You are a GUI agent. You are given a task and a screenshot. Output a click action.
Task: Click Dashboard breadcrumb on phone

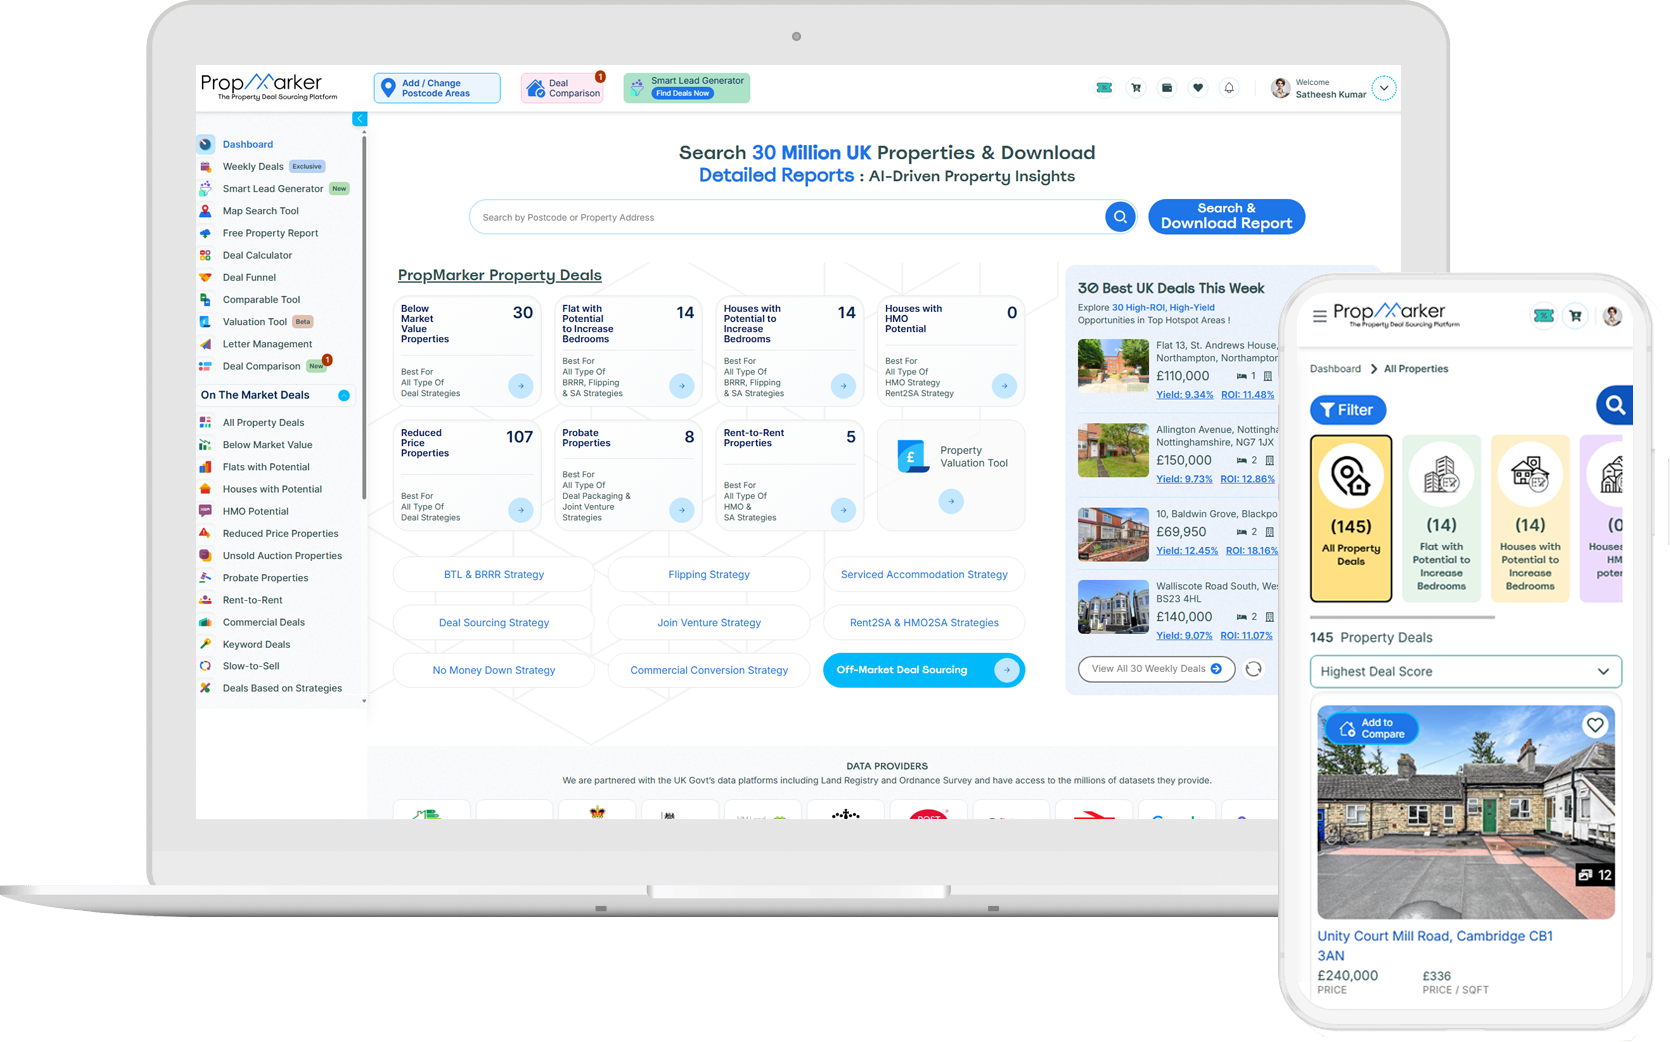1335,369
